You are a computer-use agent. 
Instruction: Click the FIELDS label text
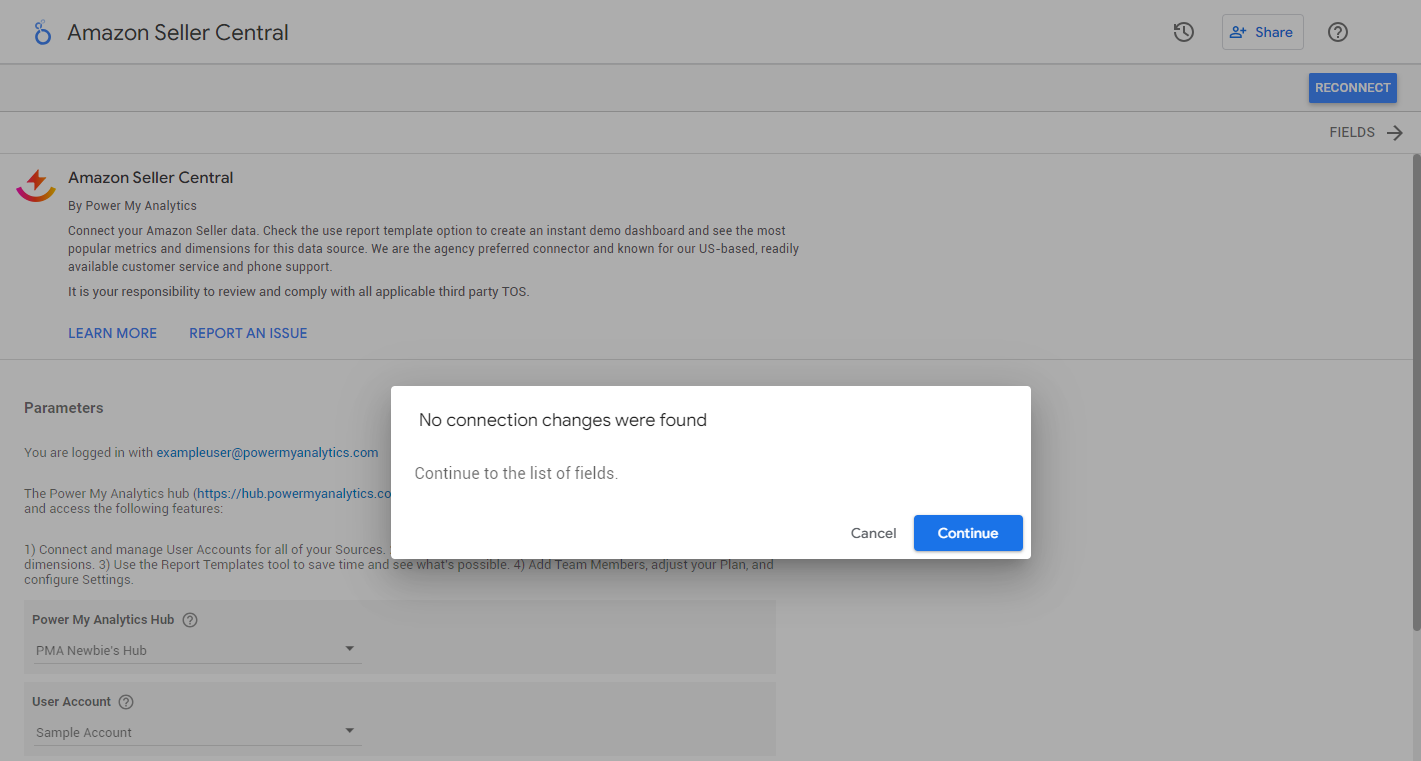coord(1351,133)
